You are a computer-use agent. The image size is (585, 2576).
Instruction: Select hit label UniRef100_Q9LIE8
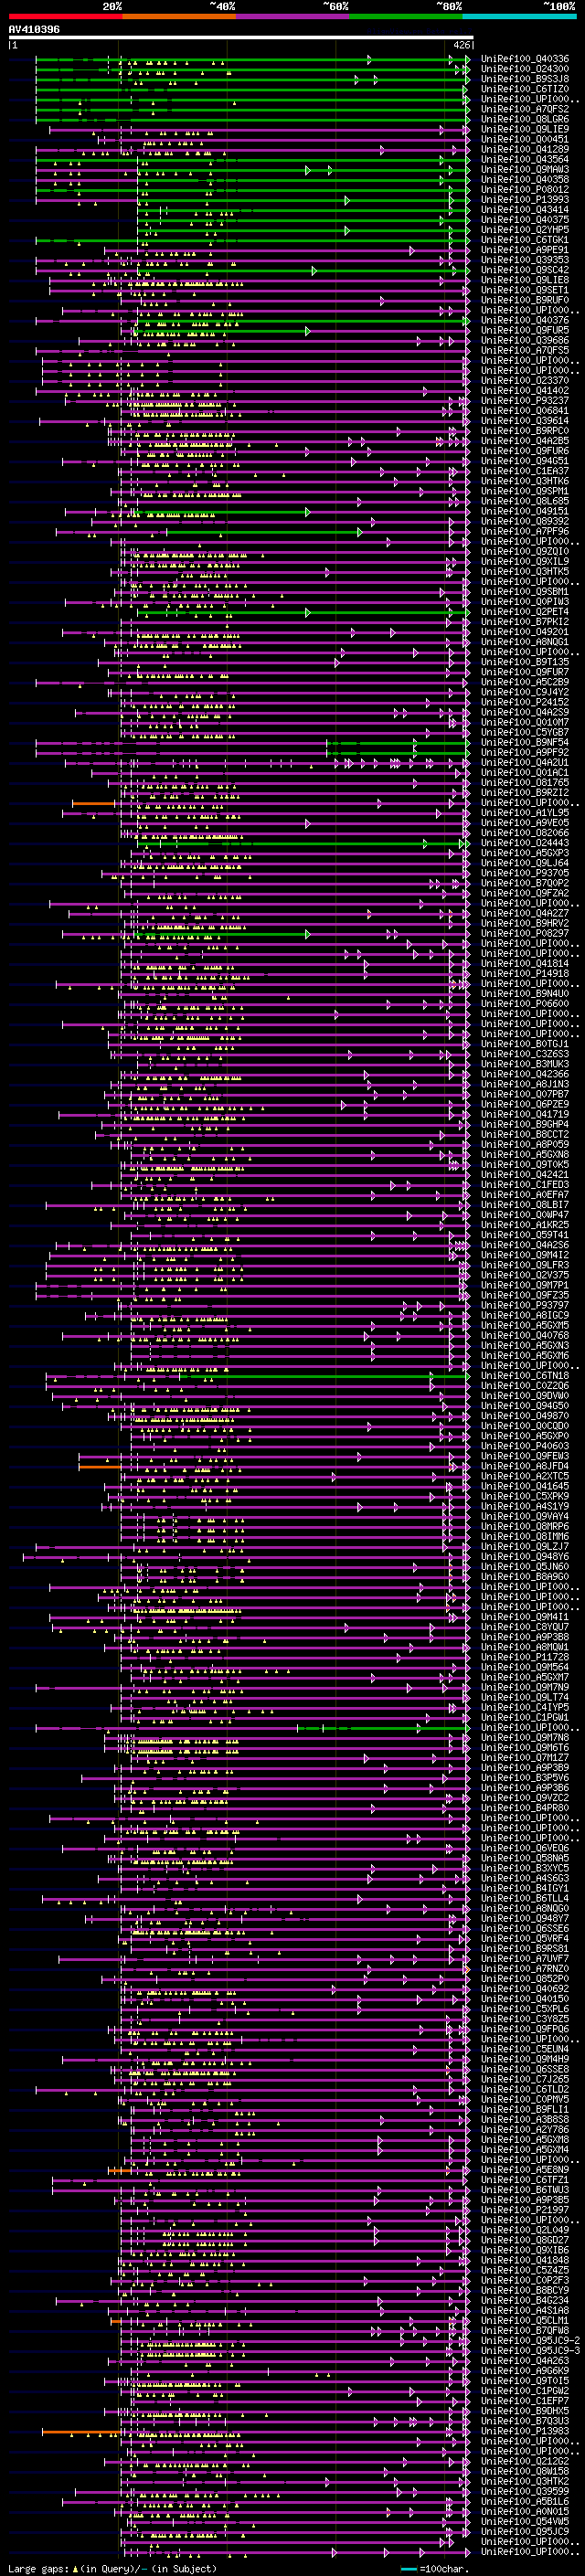click(524, 280)
